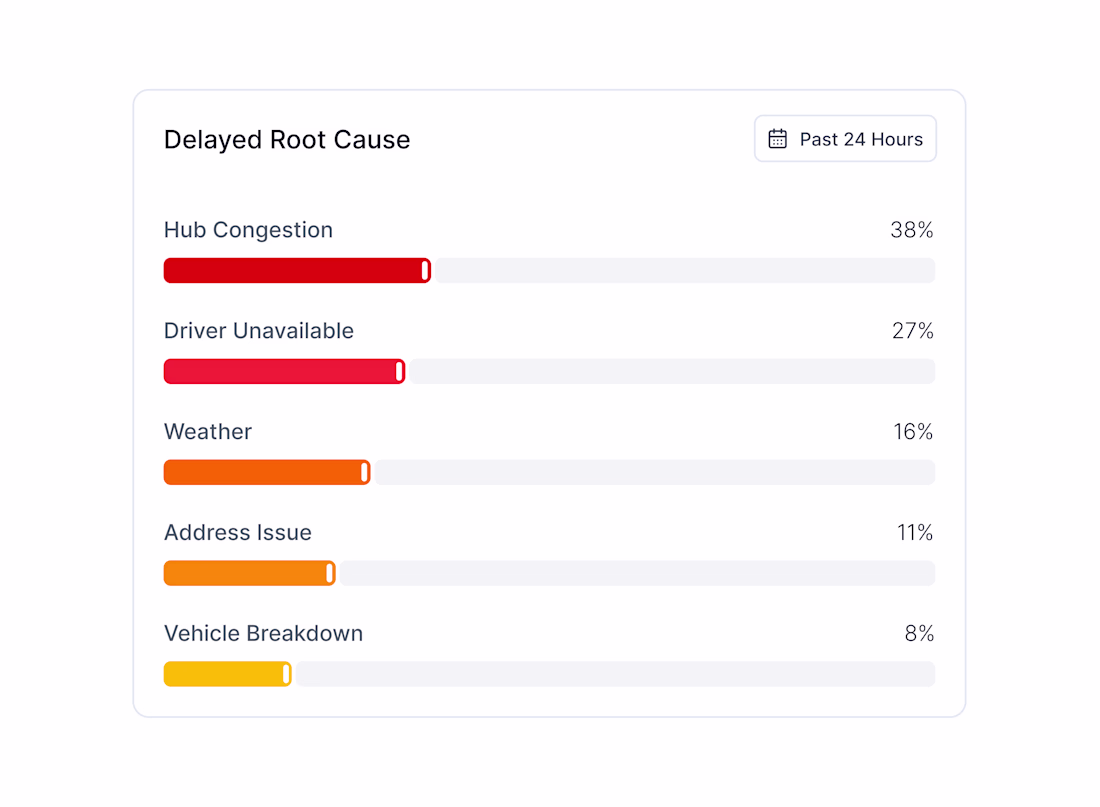Viewport: 1100px width, 807px height.
Task: Click the red Driver Unavailable progress bar
Action: pos(284,371)
